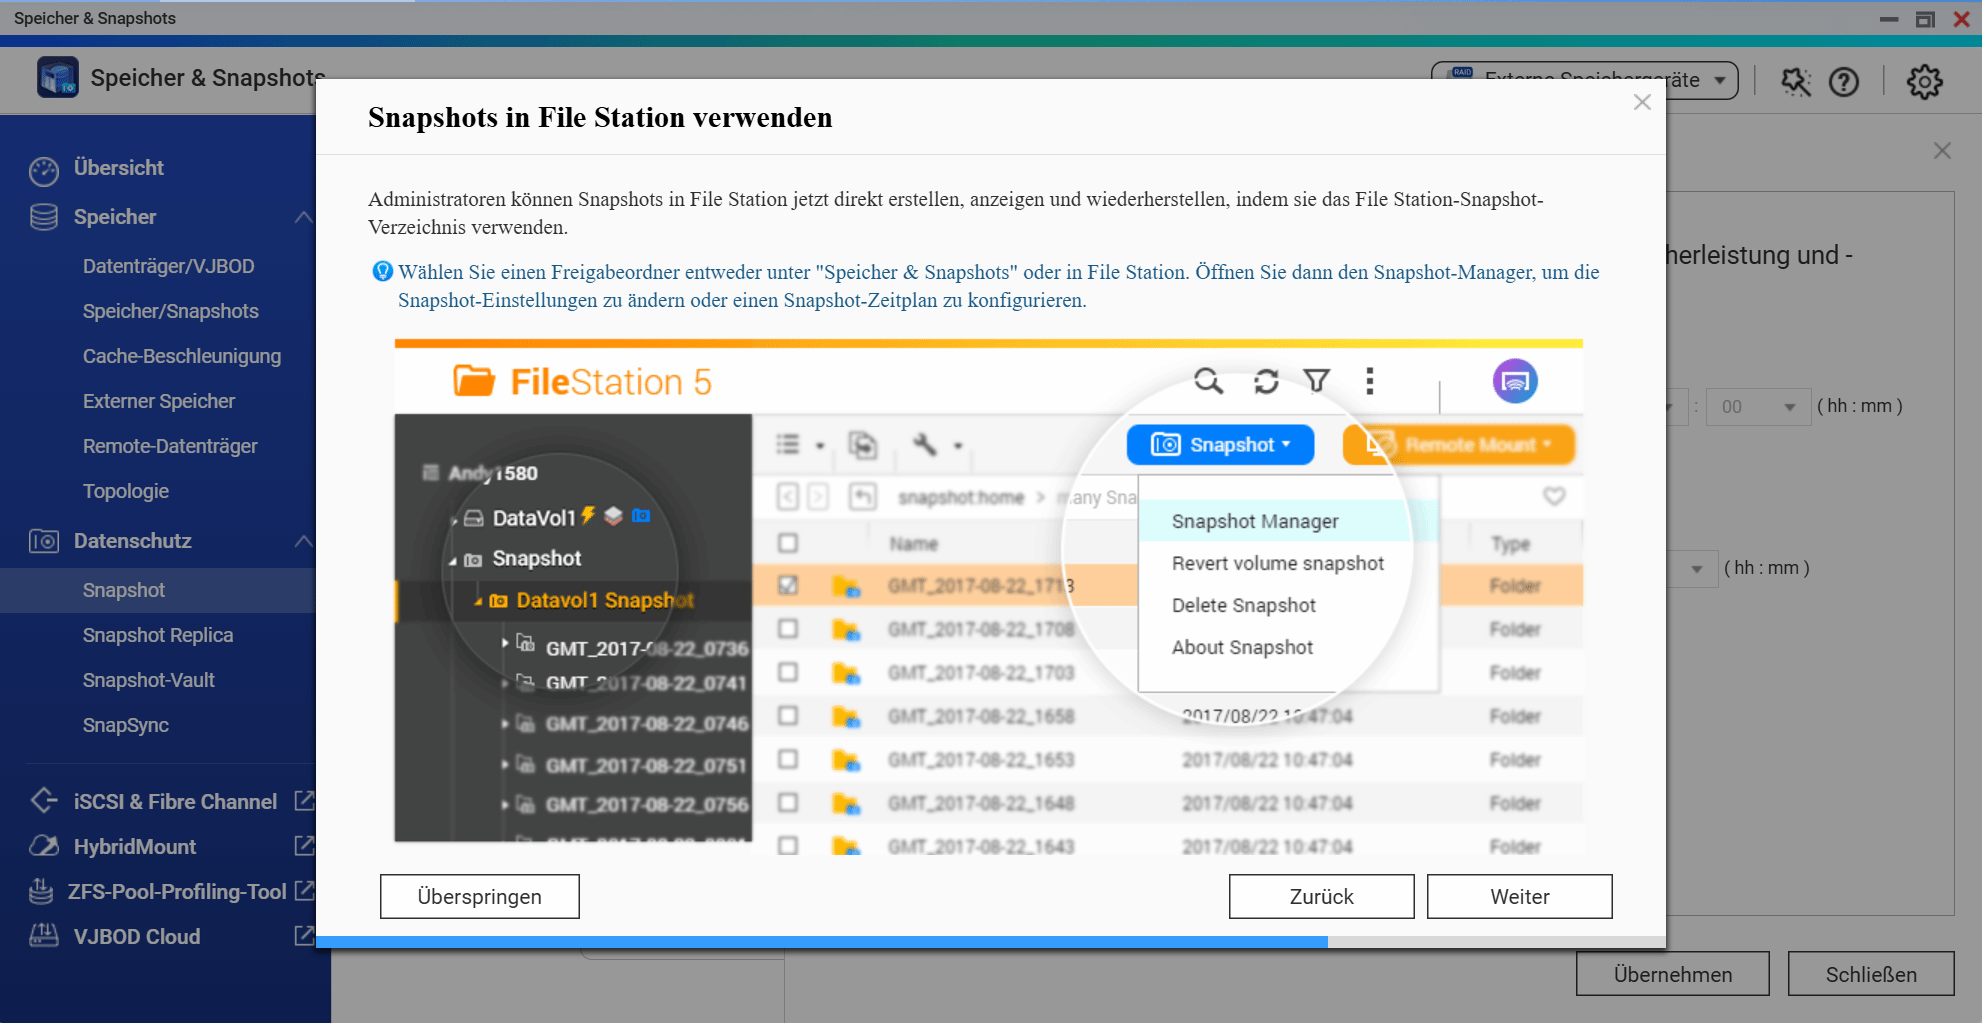Click the Speicher disk-stack icon
Viewport: 1982px width, 1023px height.
pos(44,216)
